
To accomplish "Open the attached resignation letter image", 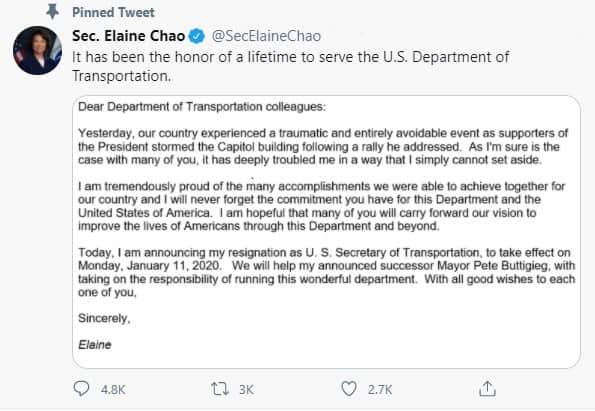I will (x=326, y=231).
